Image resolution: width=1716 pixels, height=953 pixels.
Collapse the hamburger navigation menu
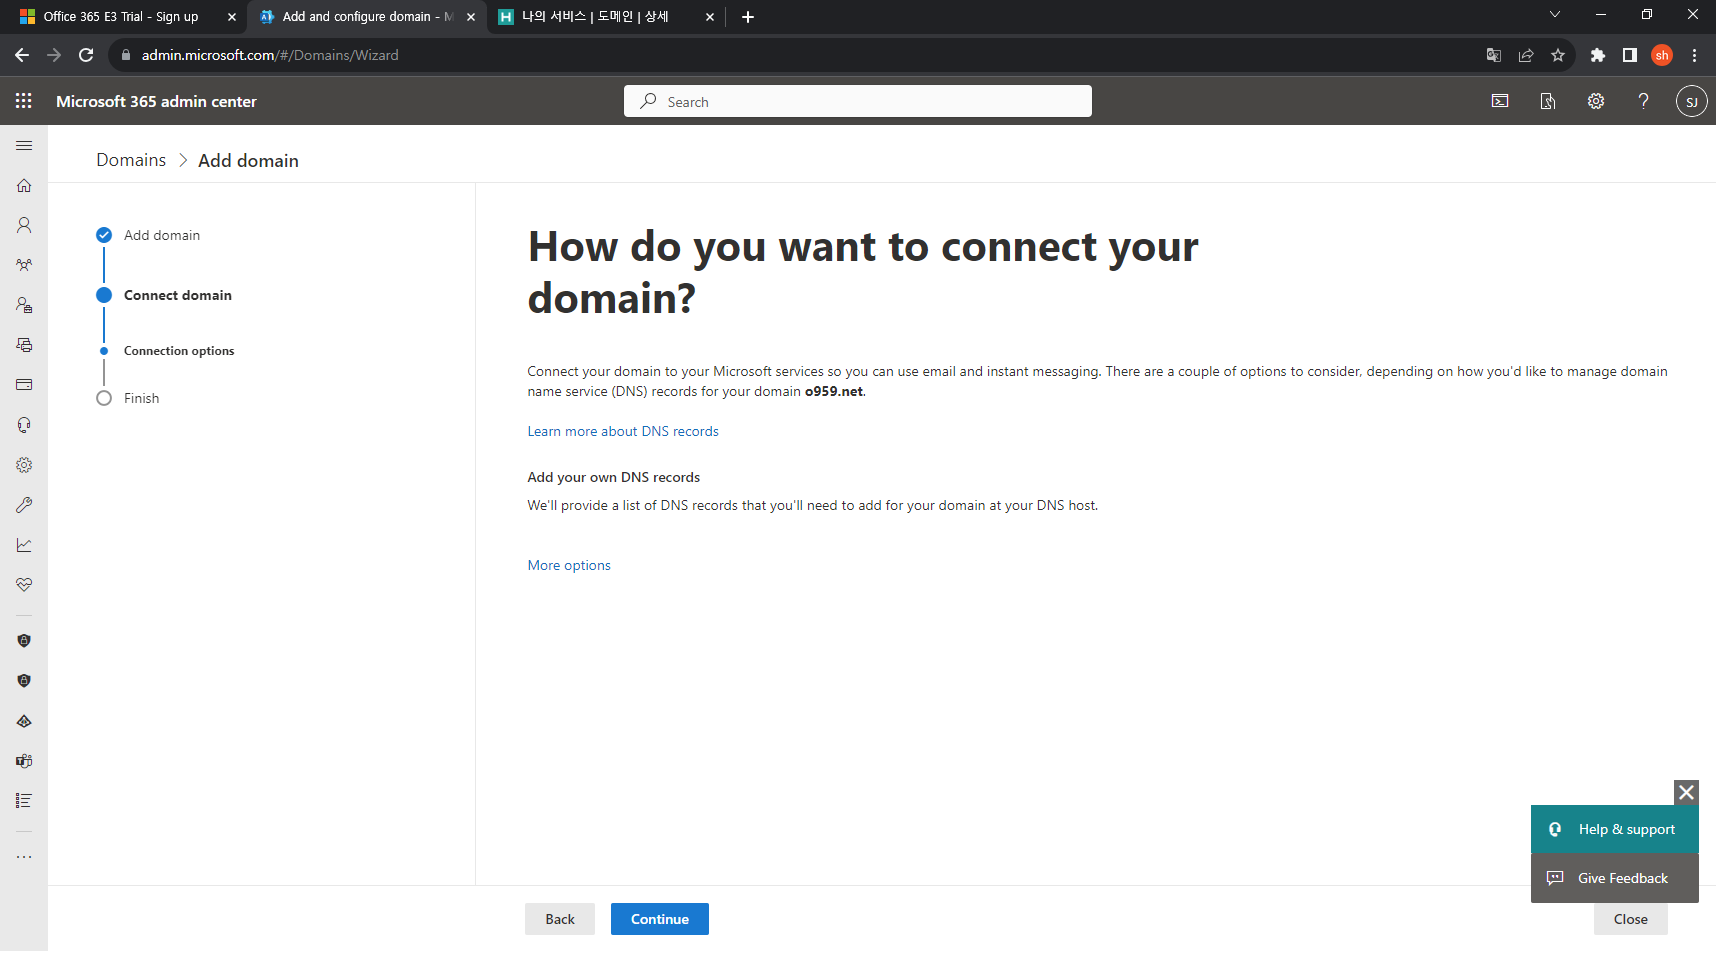pyautogui.click(x=24, y=146)
